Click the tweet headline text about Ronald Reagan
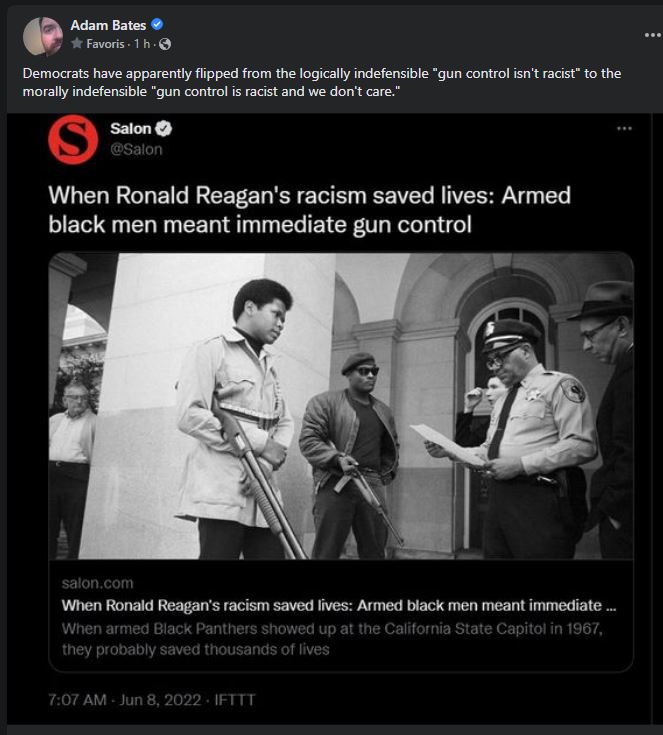This screenshot has width=663, height=735. (x=309, y=210)
